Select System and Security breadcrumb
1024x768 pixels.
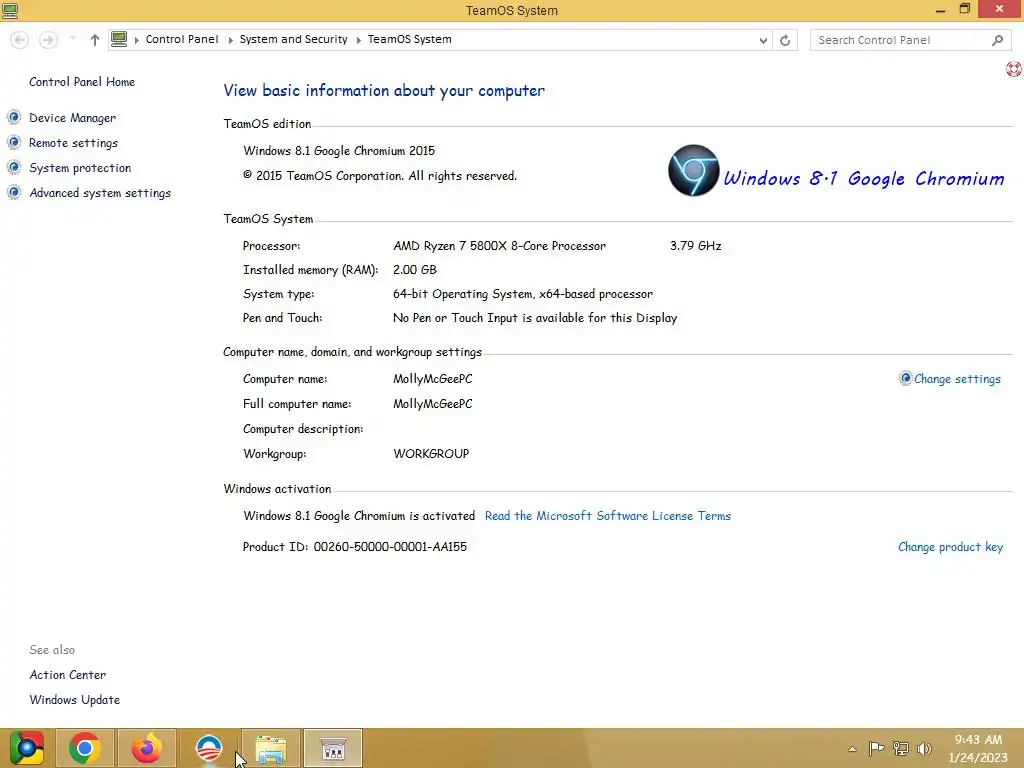click(x=293, y=39)
